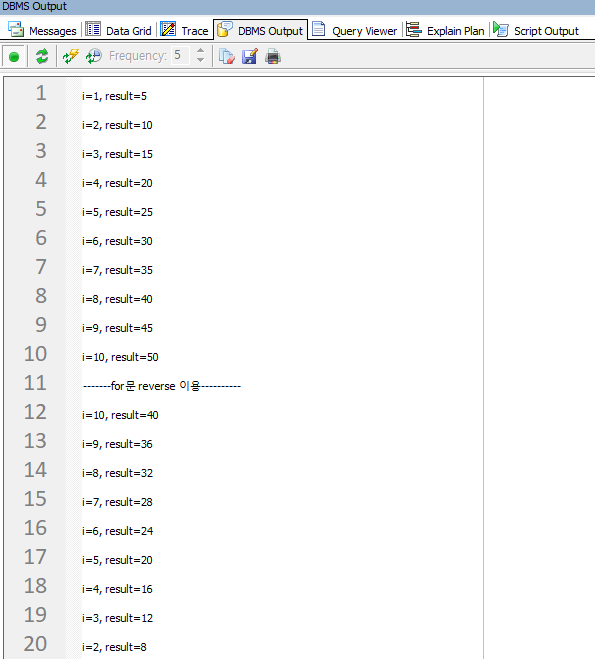The width and height of the screenshot is (595, 659).
Task: Open the Query Viewer tab
Action: (x=354, y=31)
